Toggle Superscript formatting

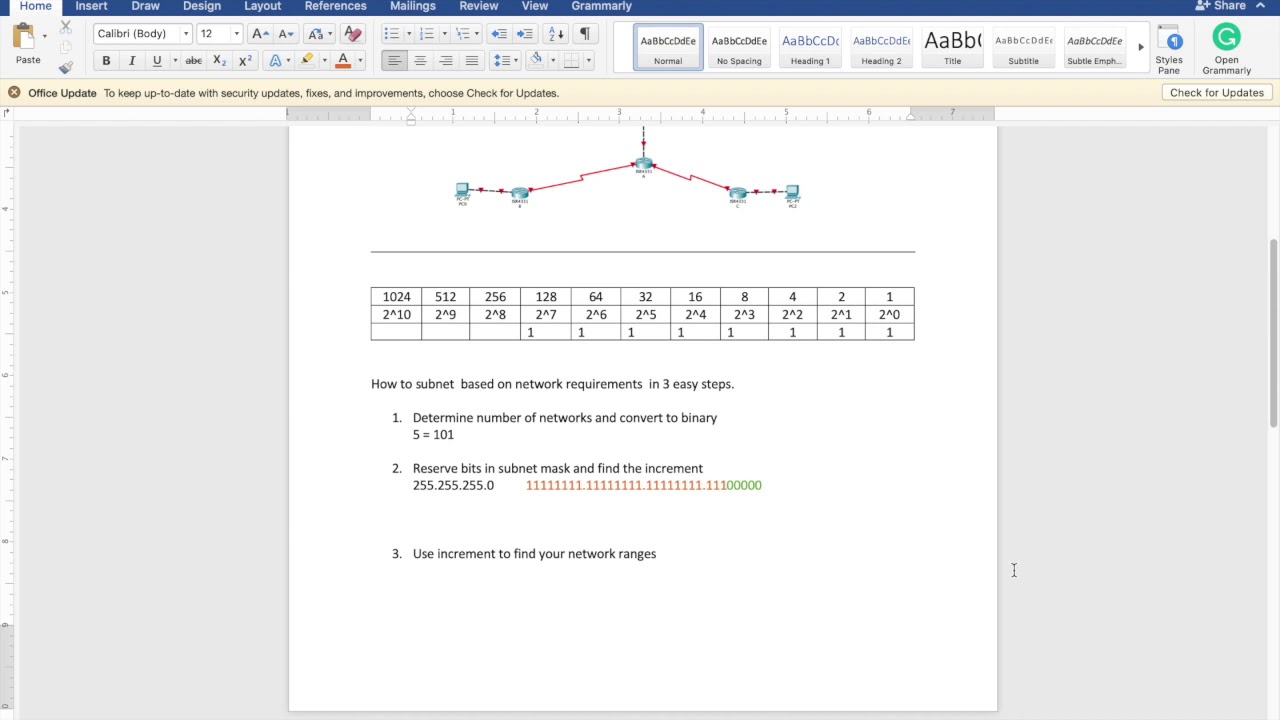(245, 61)
